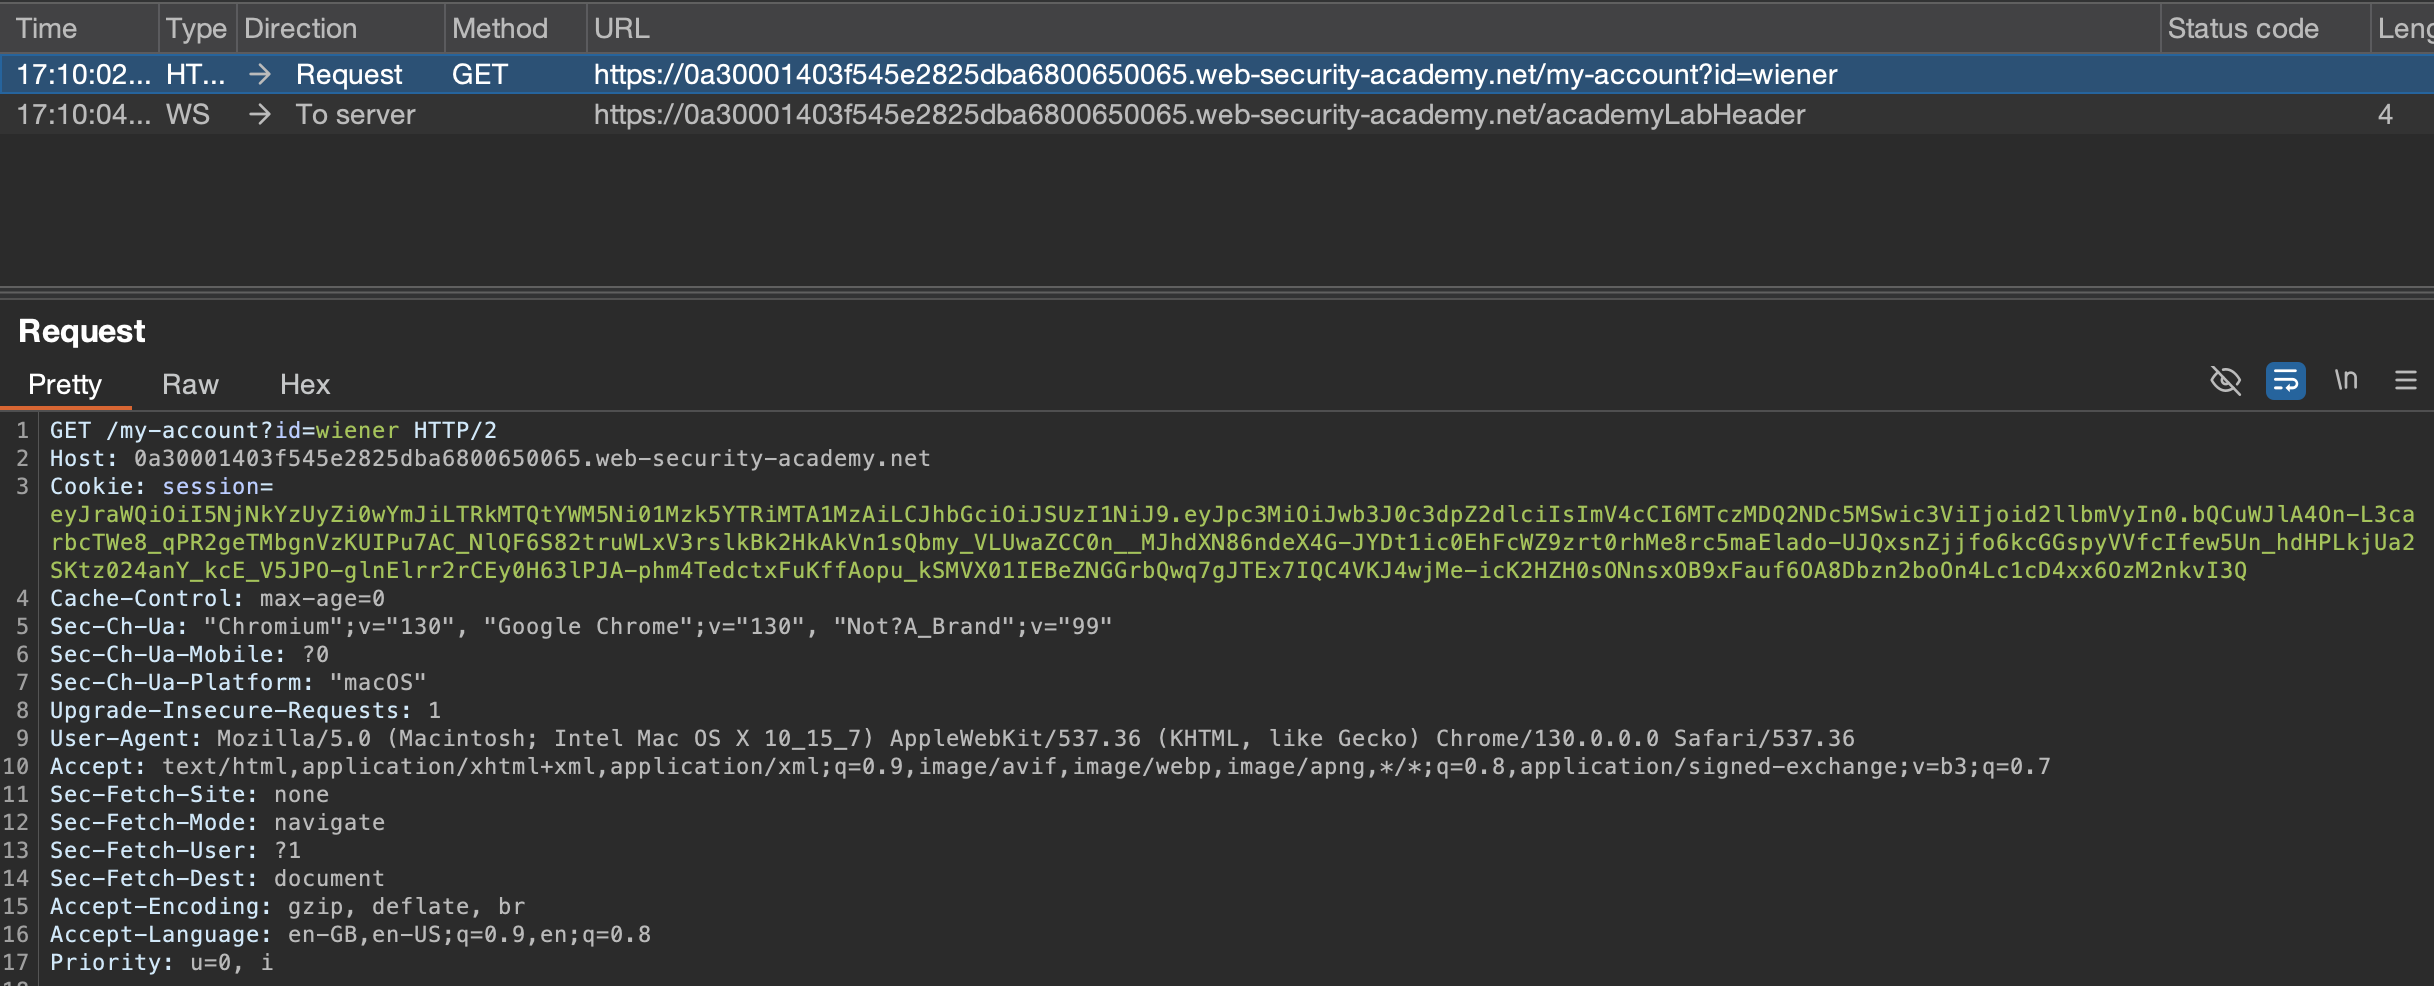Switch to the Pretty tab
The height and width of the screenshot is (986, 2434).
coord(65,385)
